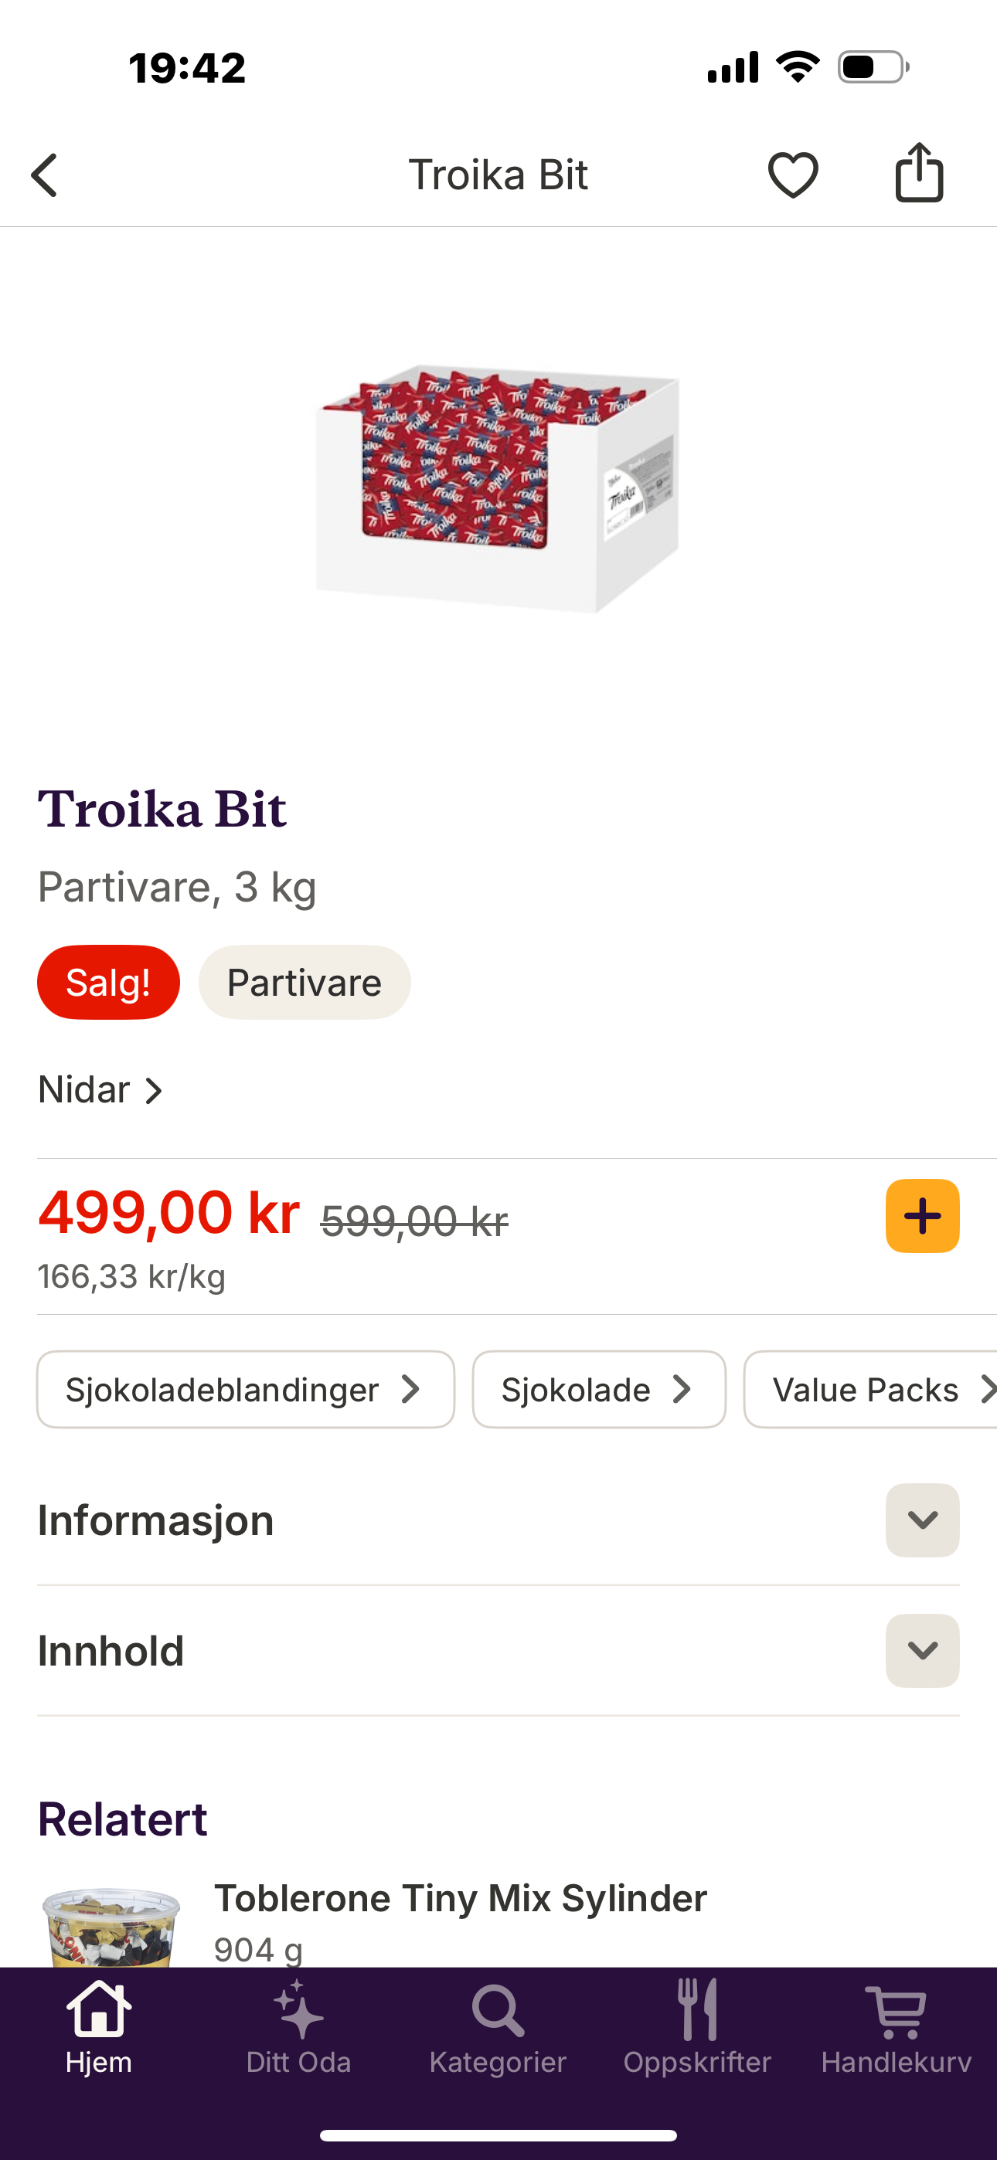Viewport: 997px width, 2160px height.
Task: Tap the red Salg! badge
Action: click(x=108, y=982)
